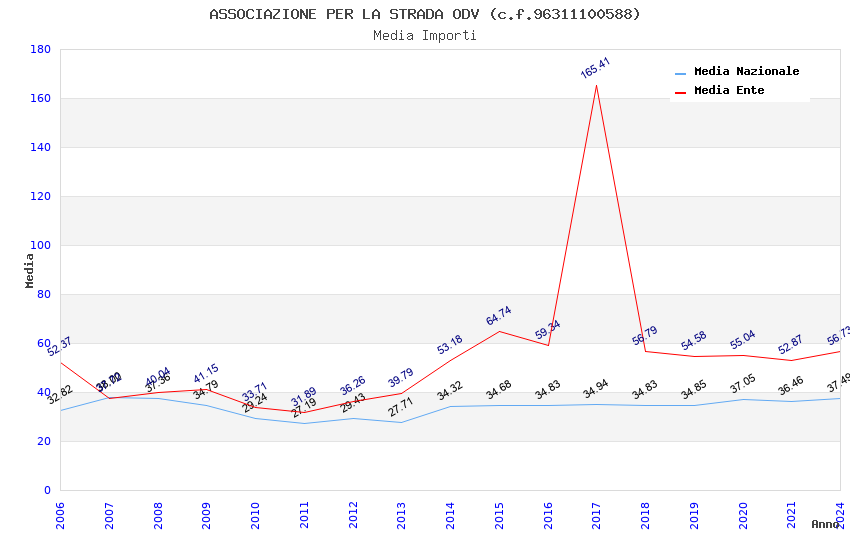Click the 100 y-axis tick label
Screen dimensions: 850x550
point(41,245)
